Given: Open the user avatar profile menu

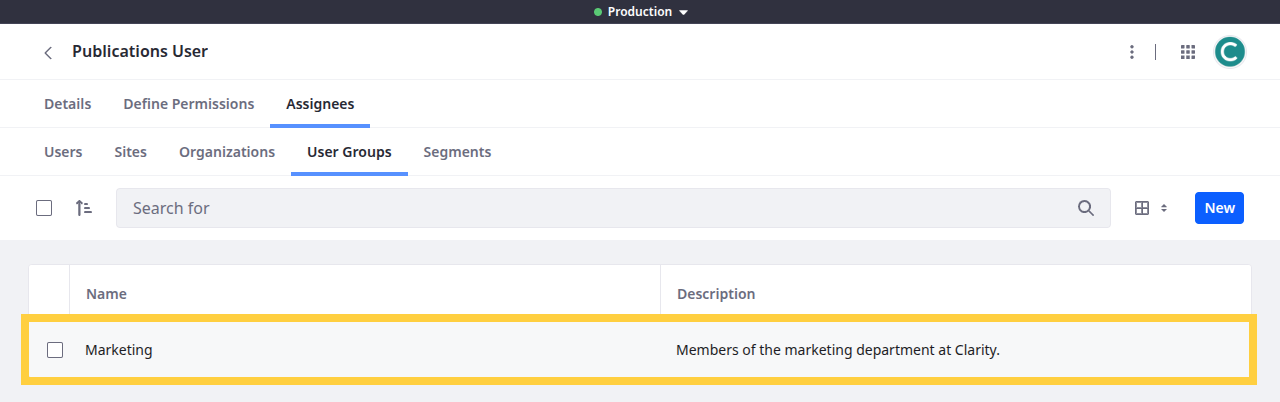Looking at the screenshot, I should tap(1229, 52).
